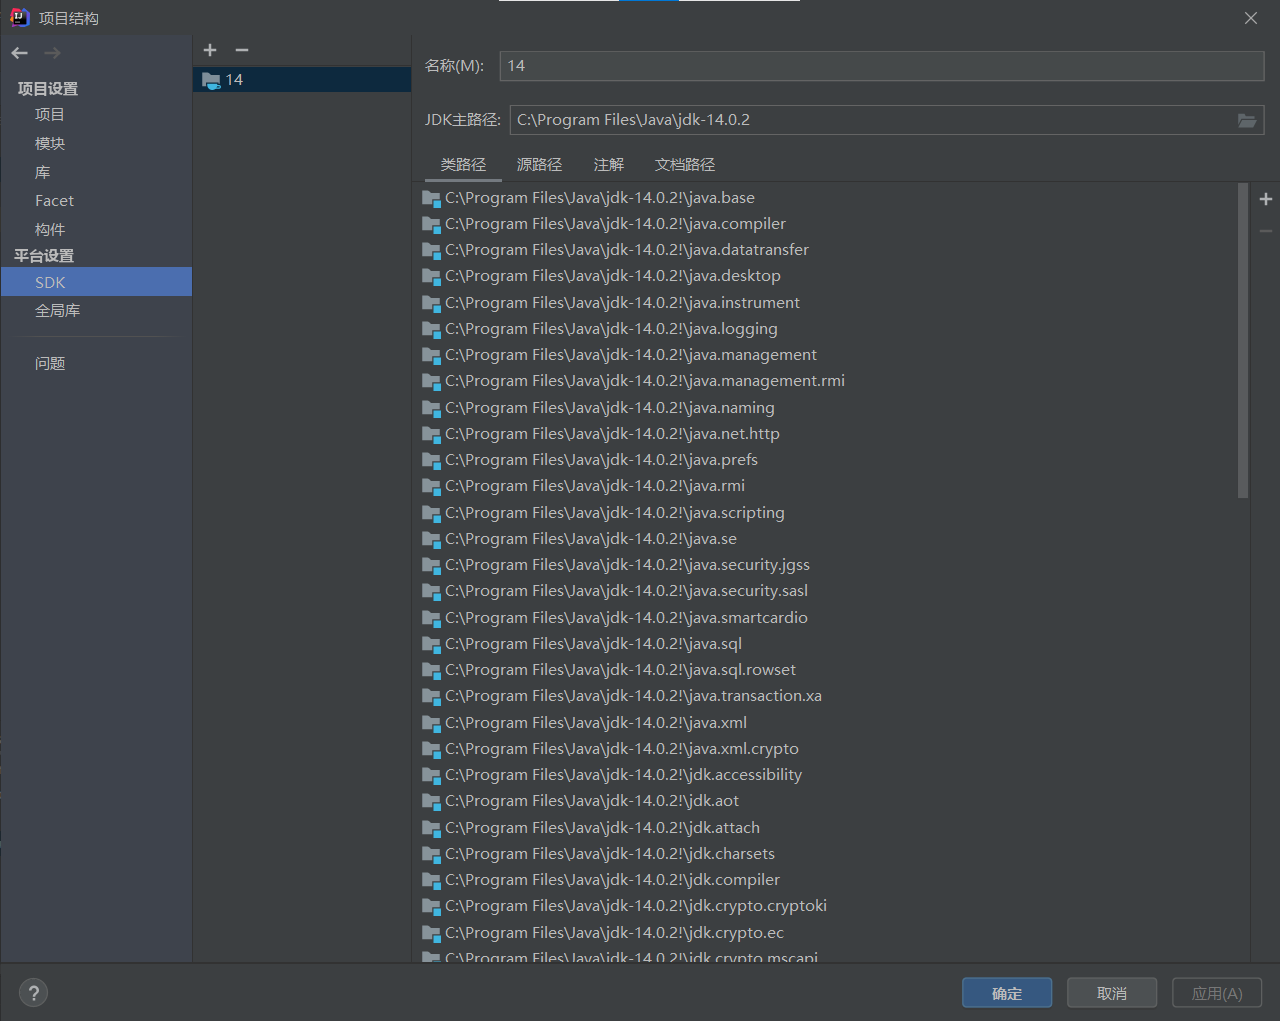Click the forward navigation arrow

click(x=52, y=53)
